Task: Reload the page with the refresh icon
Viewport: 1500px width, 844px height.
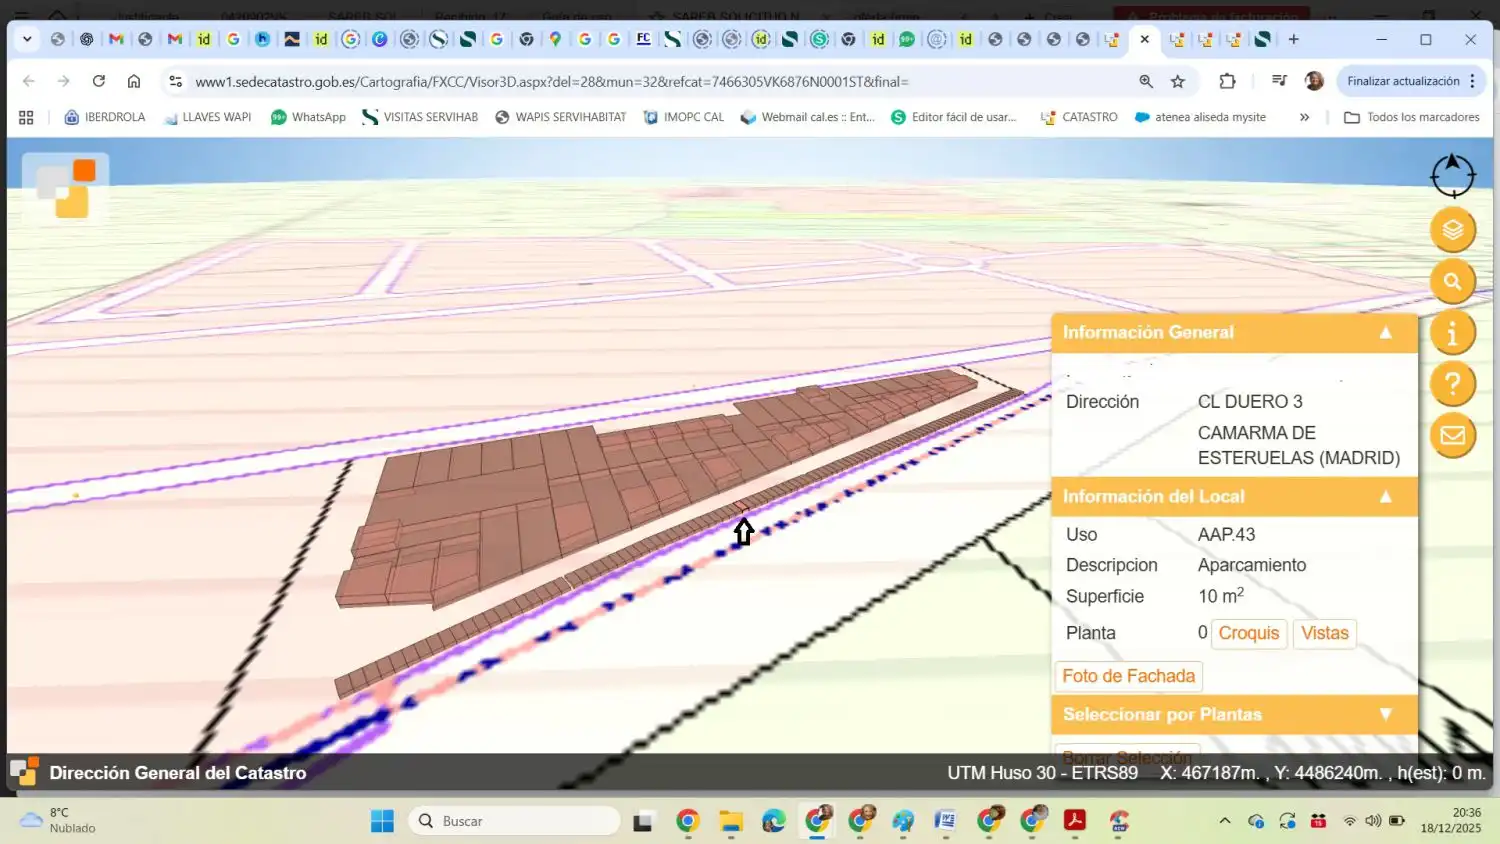Action: point(98,81)
